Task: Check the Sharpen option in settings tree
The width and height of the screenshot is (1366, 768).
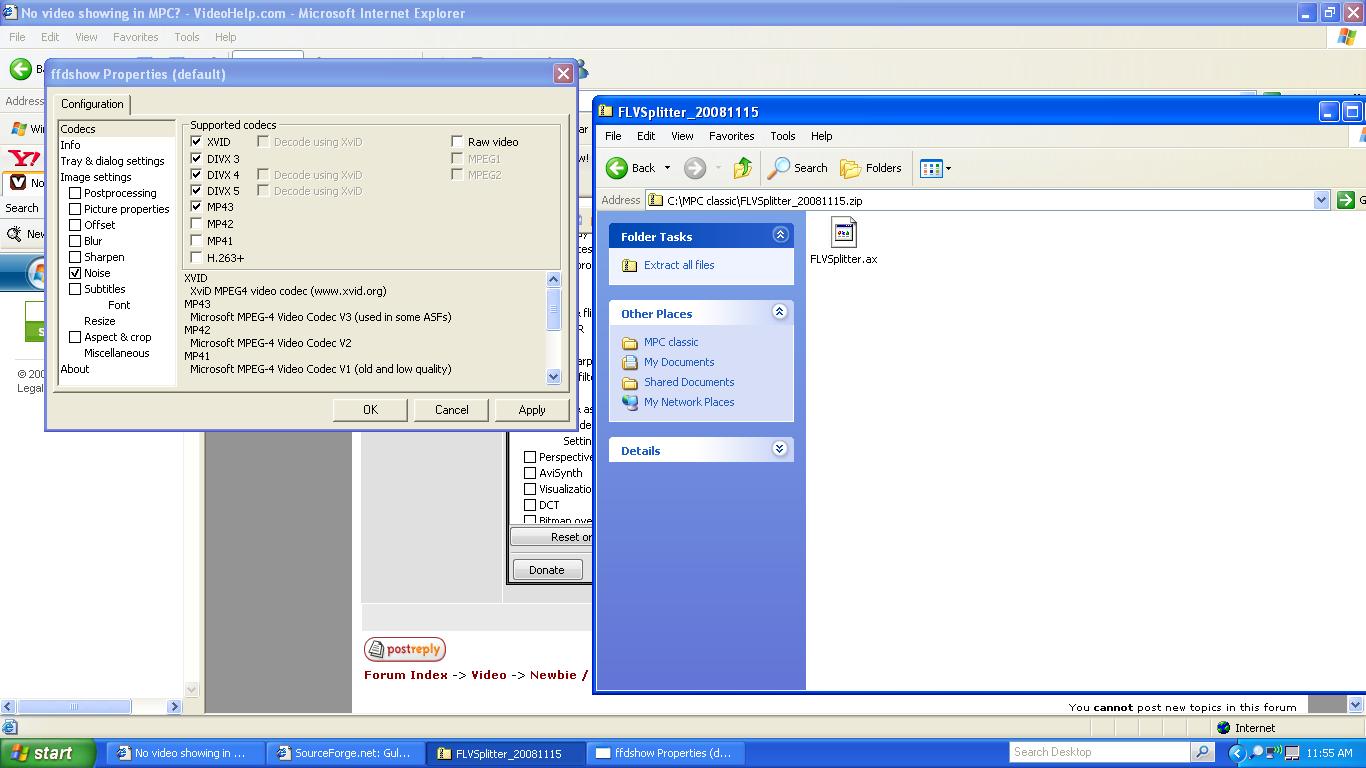Action: coord(75,257)
